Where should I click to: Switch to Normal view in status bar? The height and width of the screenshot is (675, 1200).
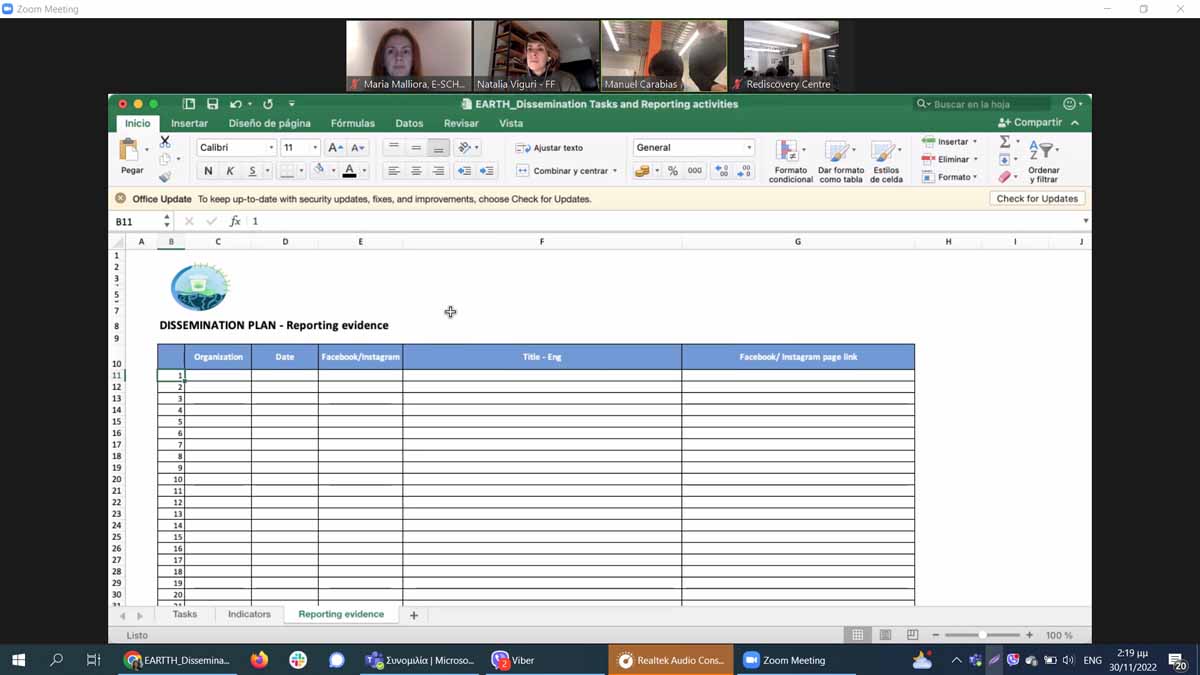tap(857, 635)
